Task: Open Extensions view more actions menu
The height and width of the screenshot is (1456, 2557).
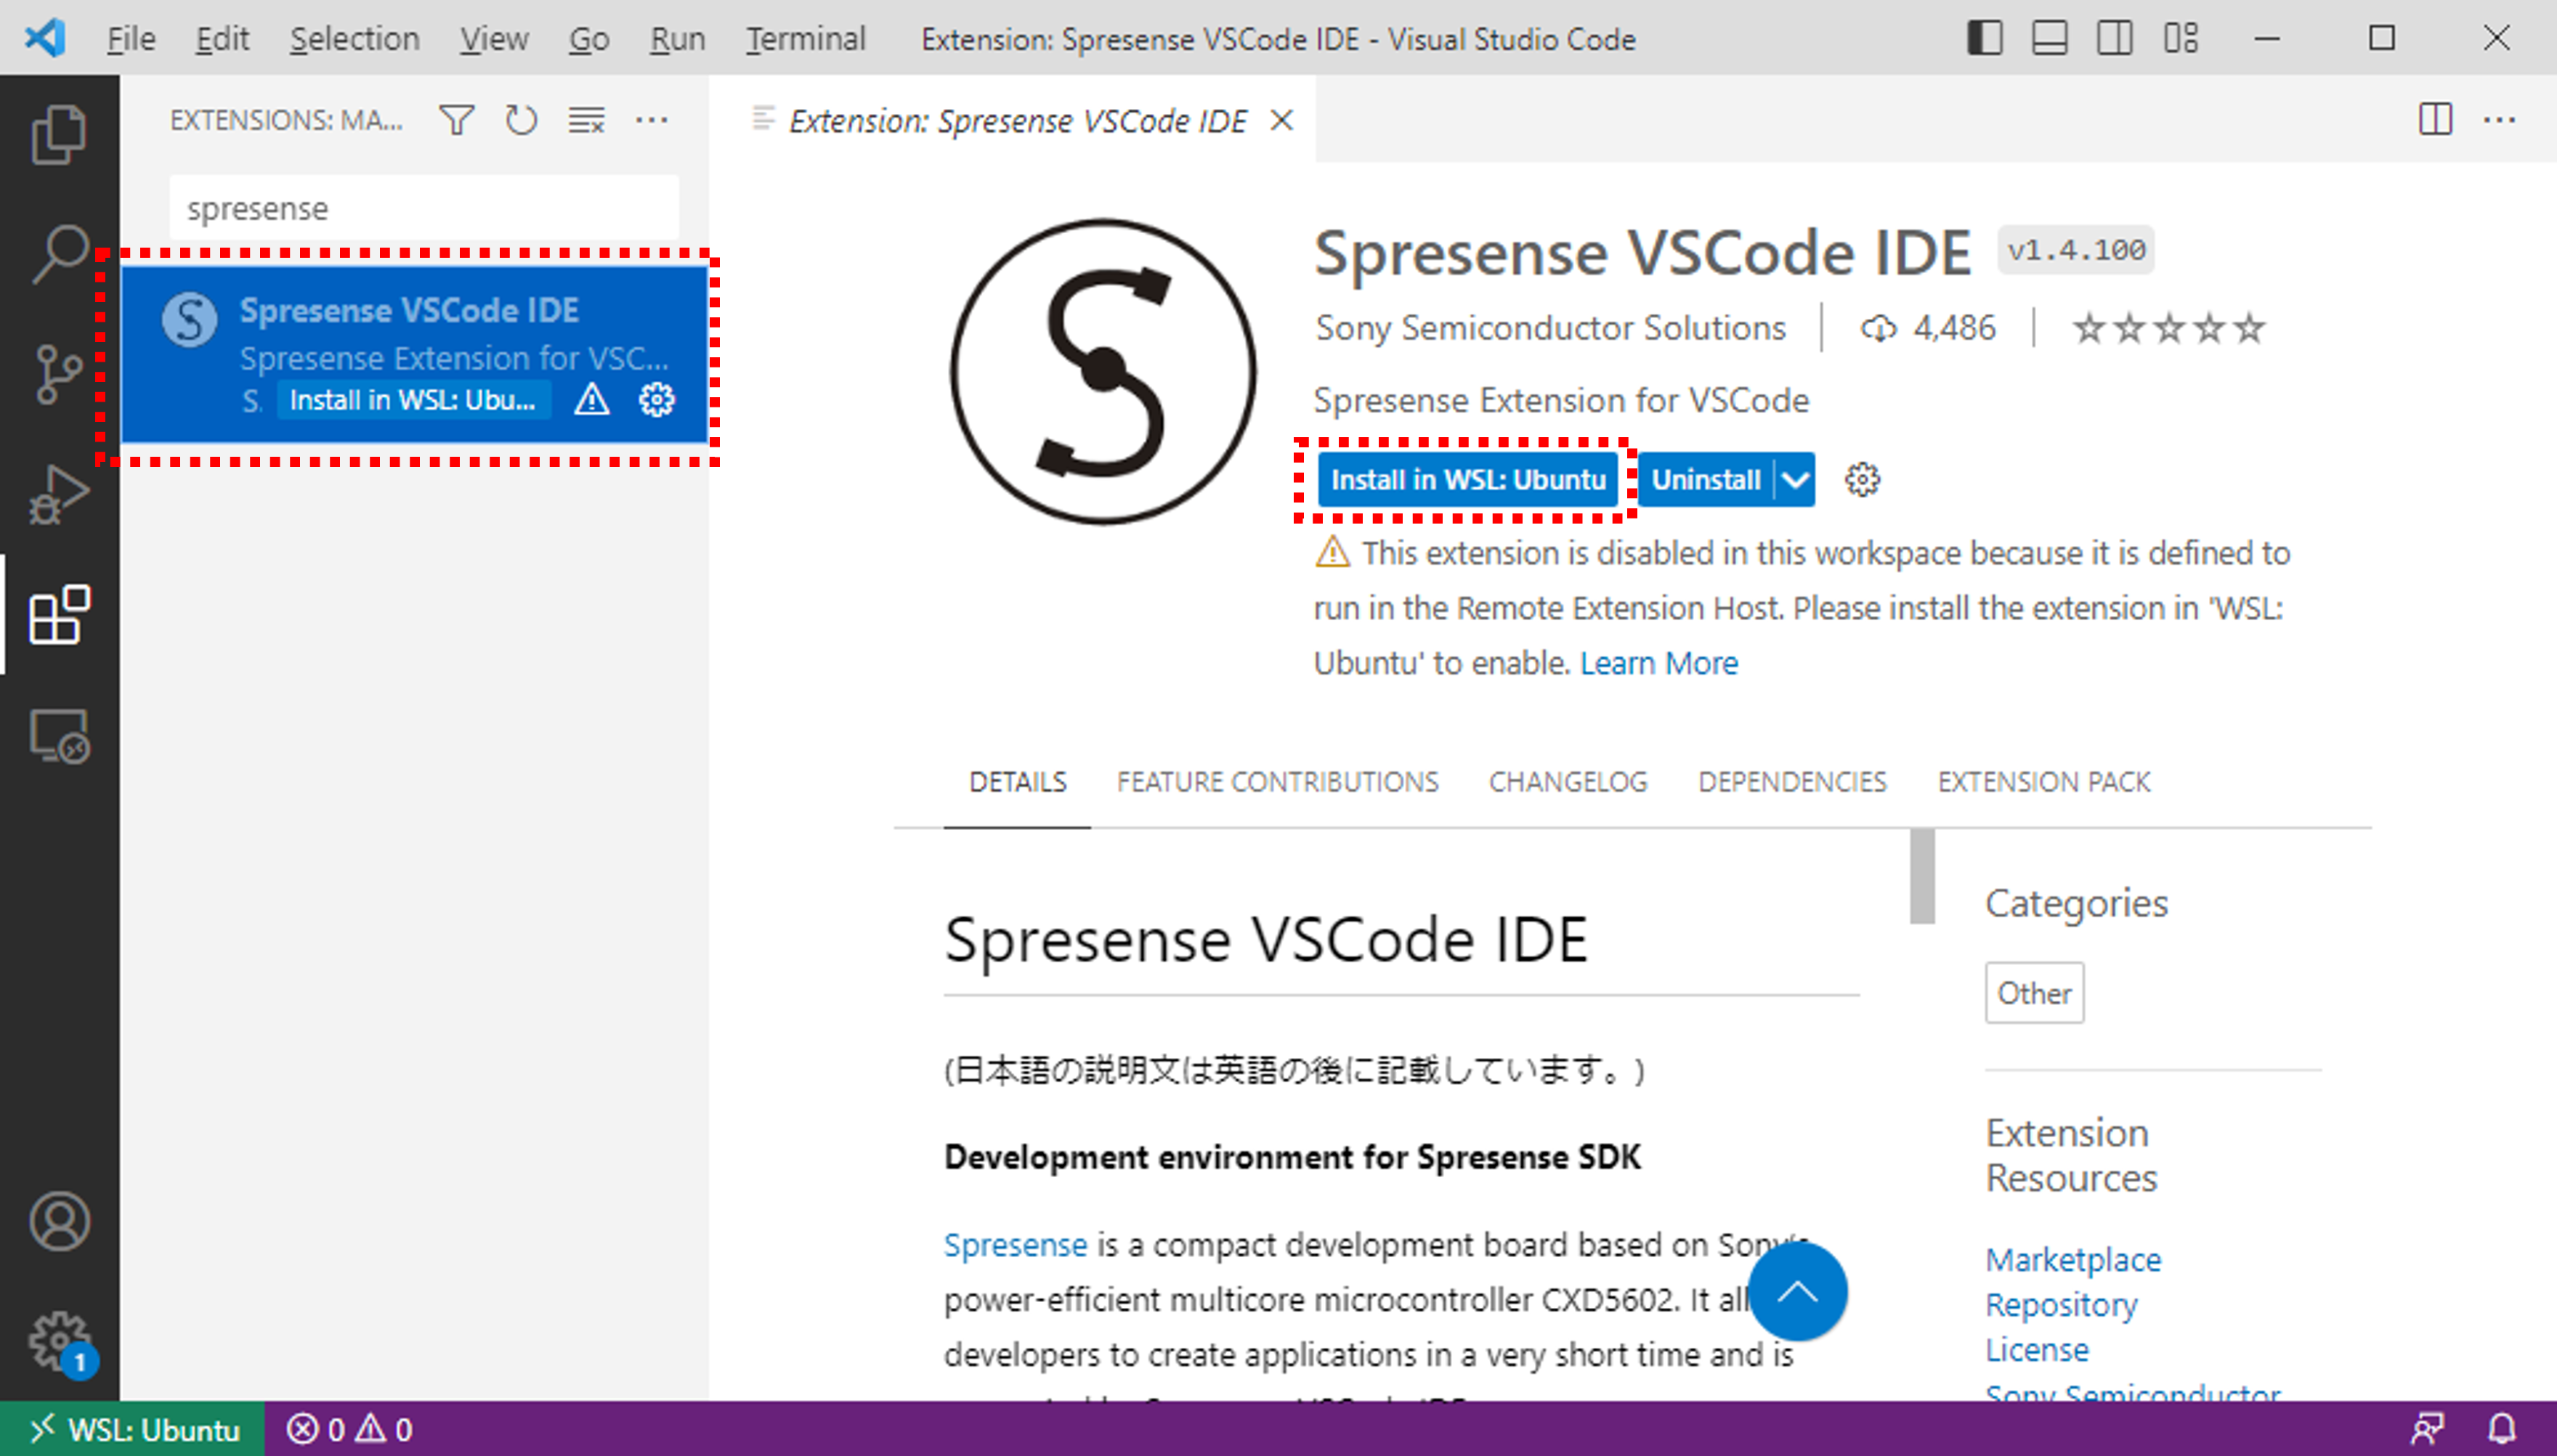Action: point(652,120)
